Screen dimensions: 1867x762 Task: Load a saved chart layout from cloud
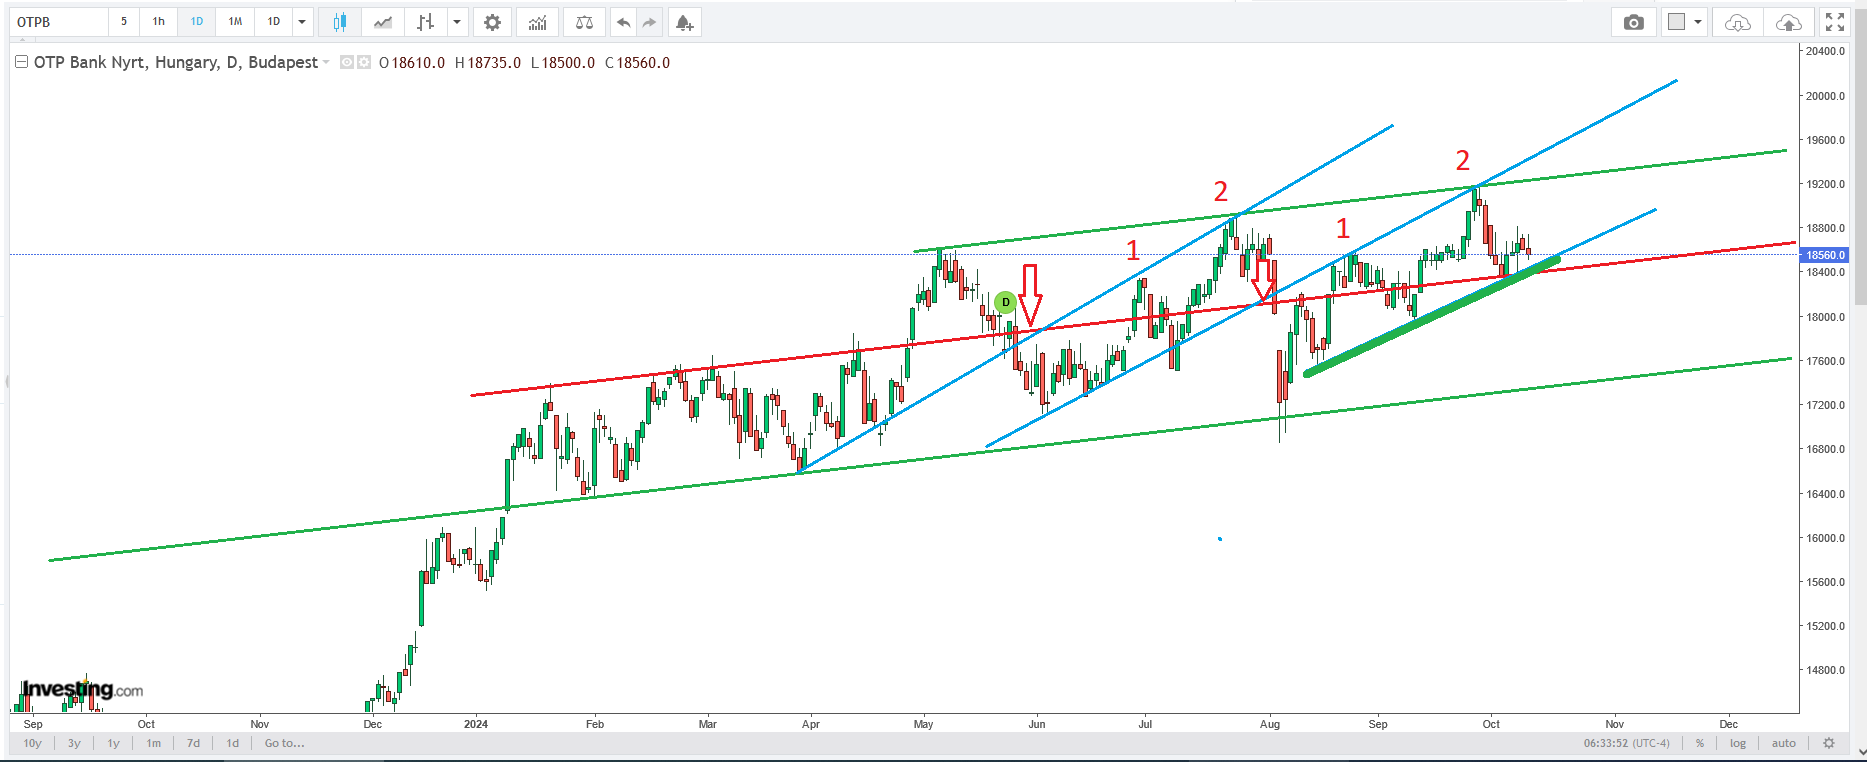click(1738, 22)
